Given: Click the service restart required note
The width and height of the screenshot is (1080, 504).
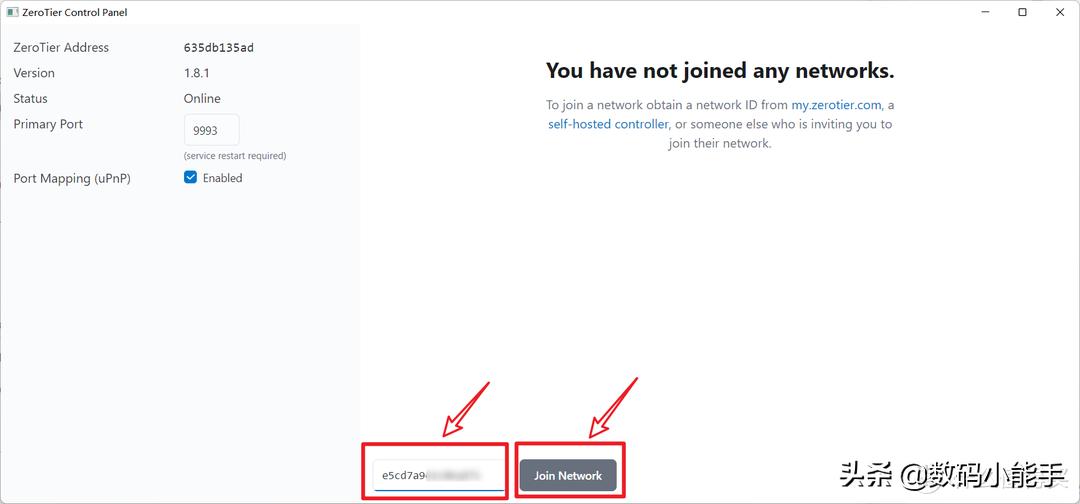Looking at the screenshot, I should pyautogui.click(x=235, y=156).
